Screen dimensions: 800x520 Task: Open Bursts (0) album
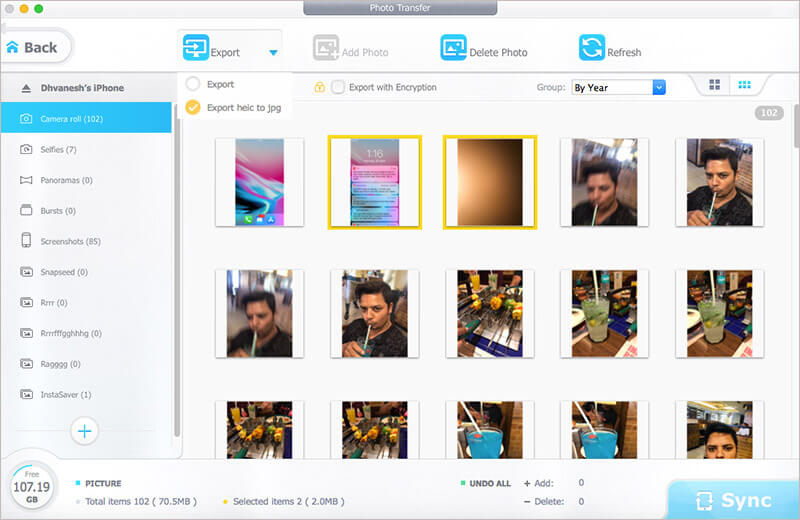(86, 211)
